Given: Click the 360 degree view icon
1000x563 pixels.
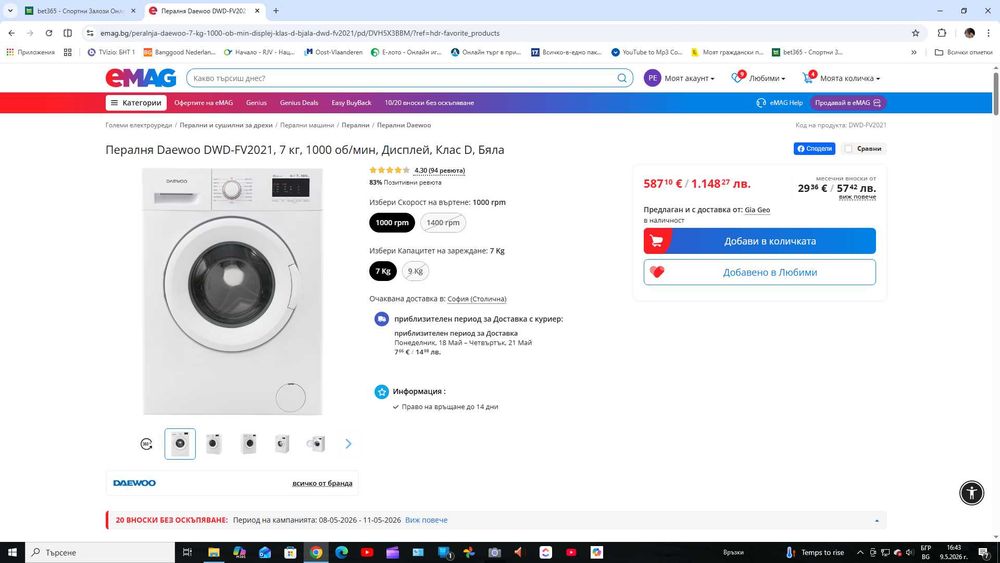Looking at the screenshot, I should click(x=147, y=444).
